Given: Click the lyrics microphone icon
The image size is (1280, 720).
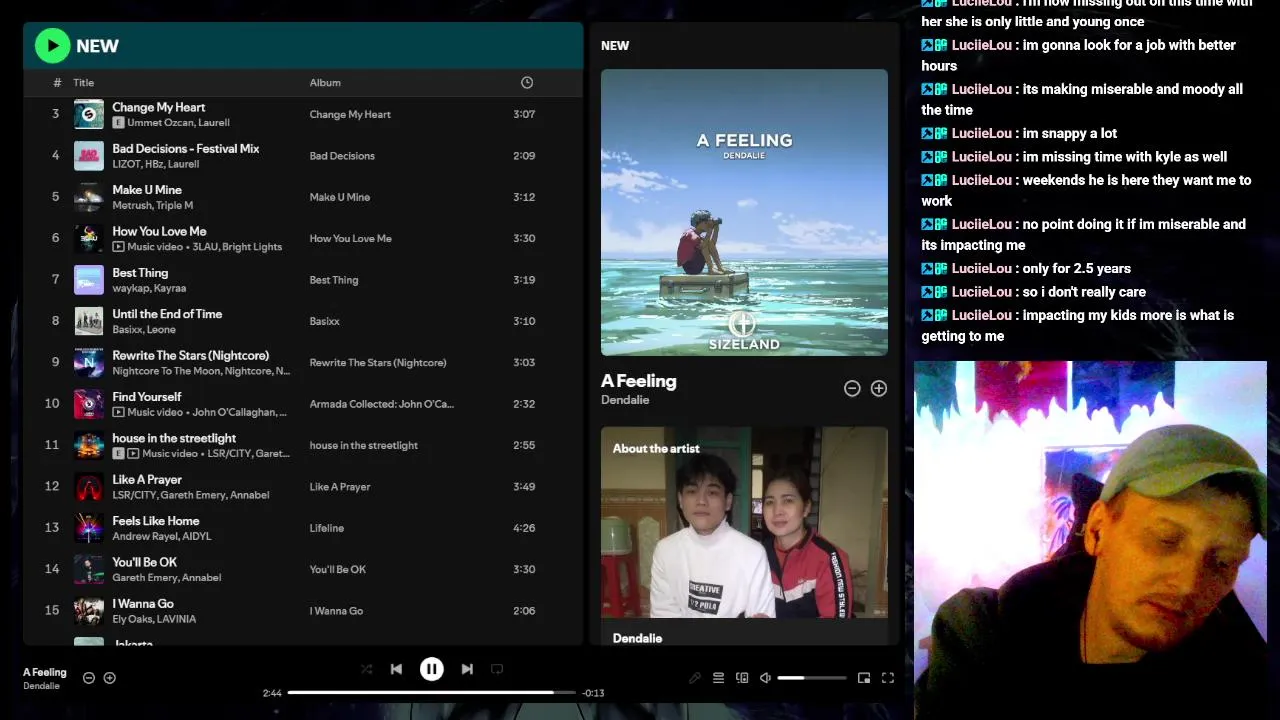Looking at the screenshot, I should (695, 678).
